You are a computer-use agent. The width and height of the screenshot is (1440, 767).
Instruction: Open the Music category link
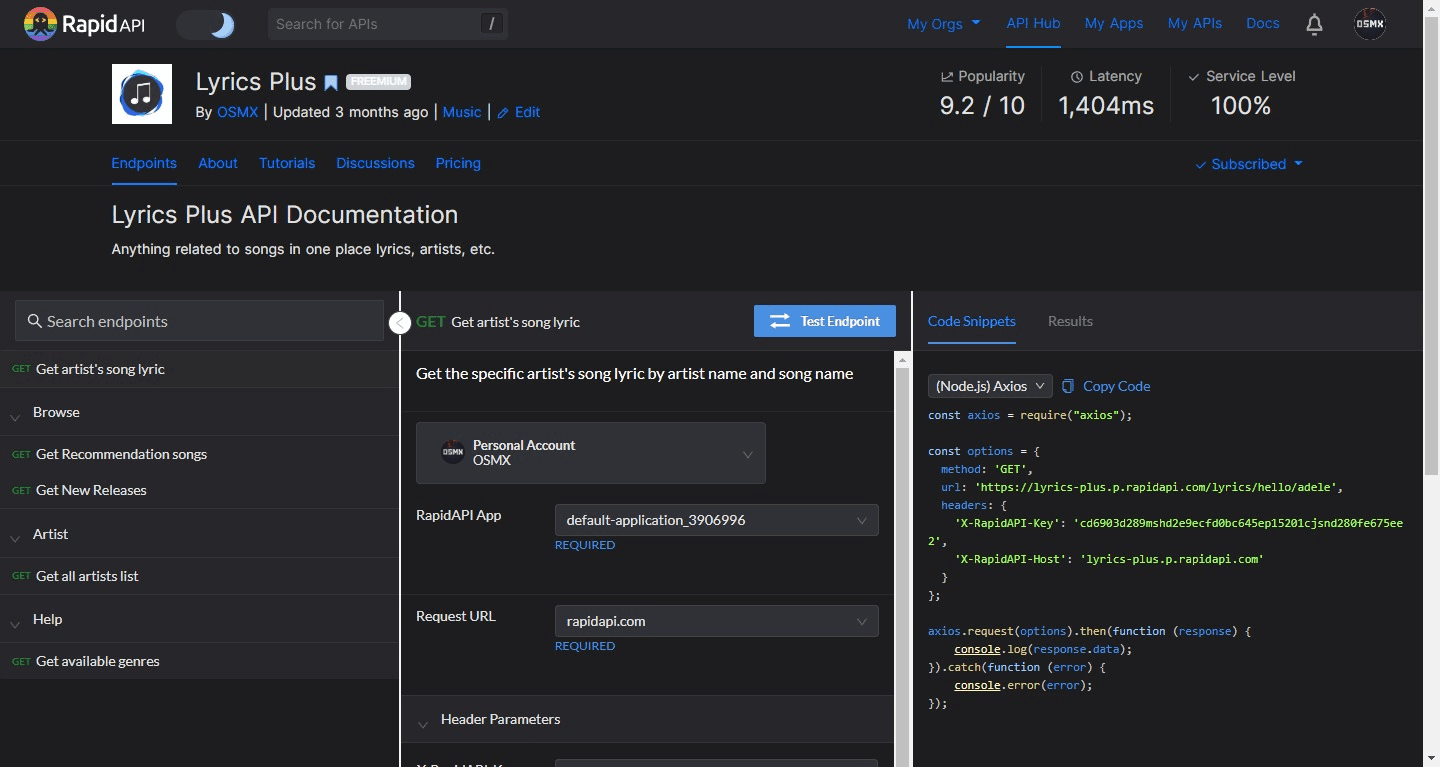[462, 112]
